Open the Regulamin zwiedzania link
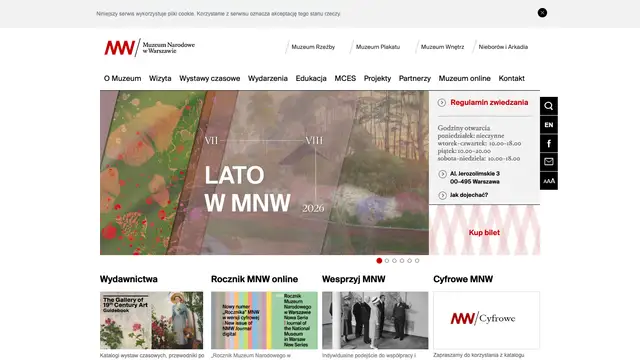Viewport: 640px width, 360px height. [489, 102]
